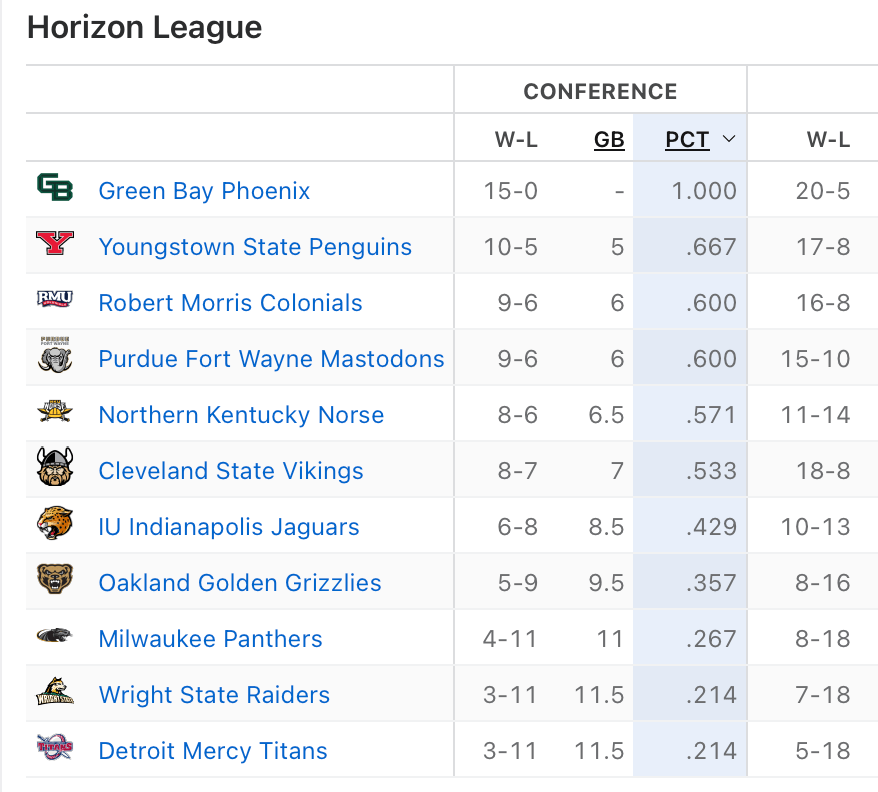Click the Milwaukee Panthers logo
The width and height of the screenshot is (878, 792).
pyautogui.click(x=55, y=636)
